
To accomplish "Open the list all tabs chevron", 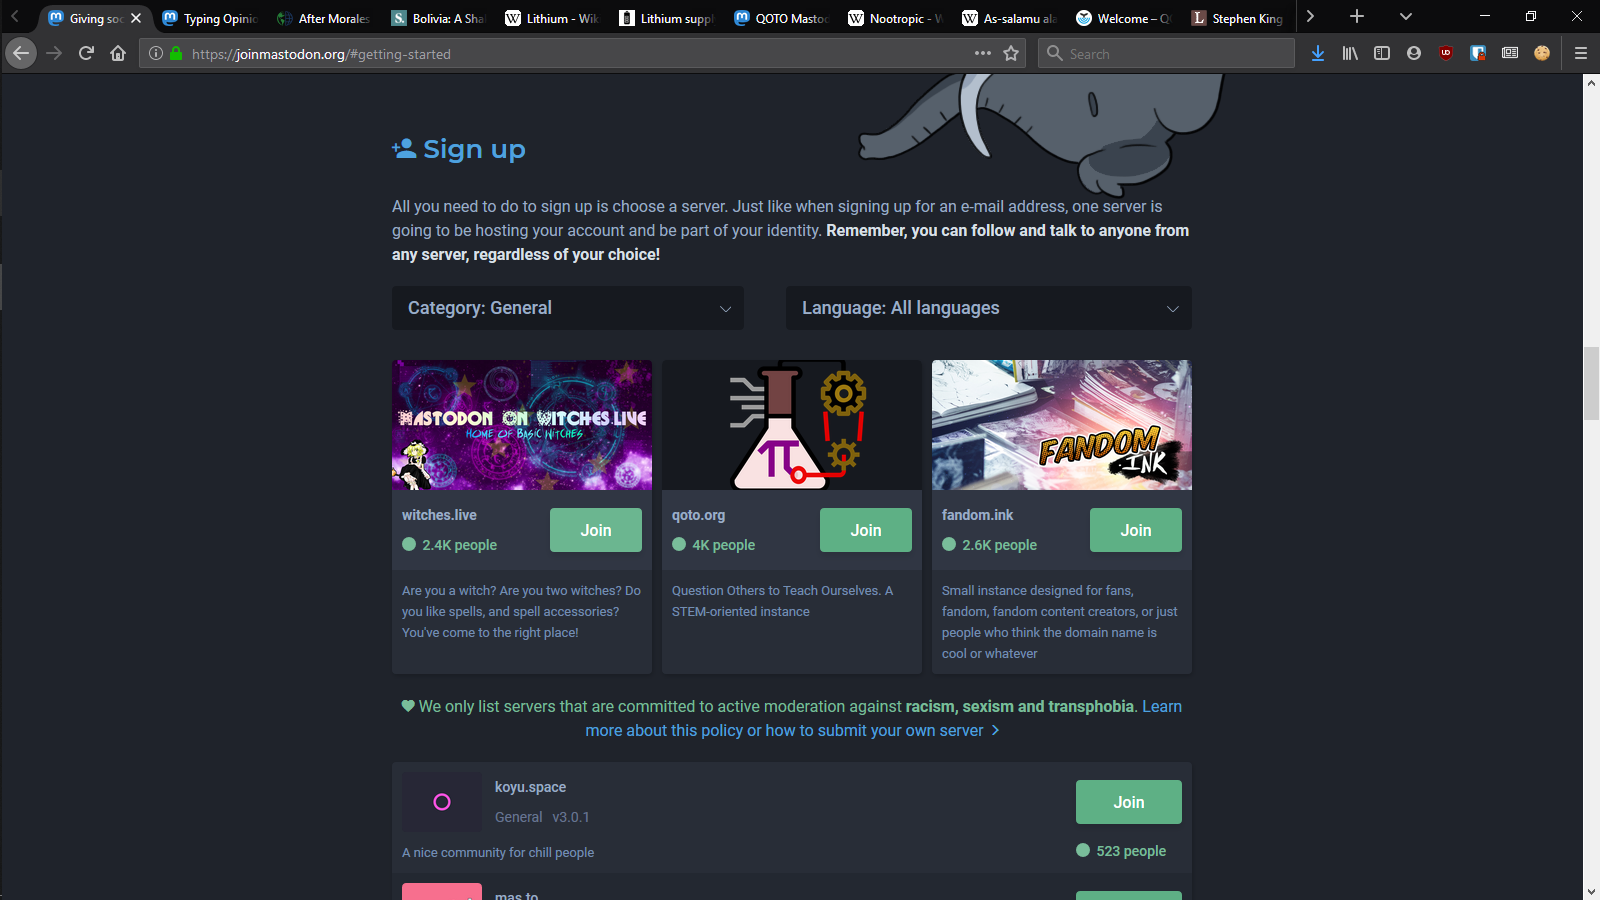I will 1405,17.
